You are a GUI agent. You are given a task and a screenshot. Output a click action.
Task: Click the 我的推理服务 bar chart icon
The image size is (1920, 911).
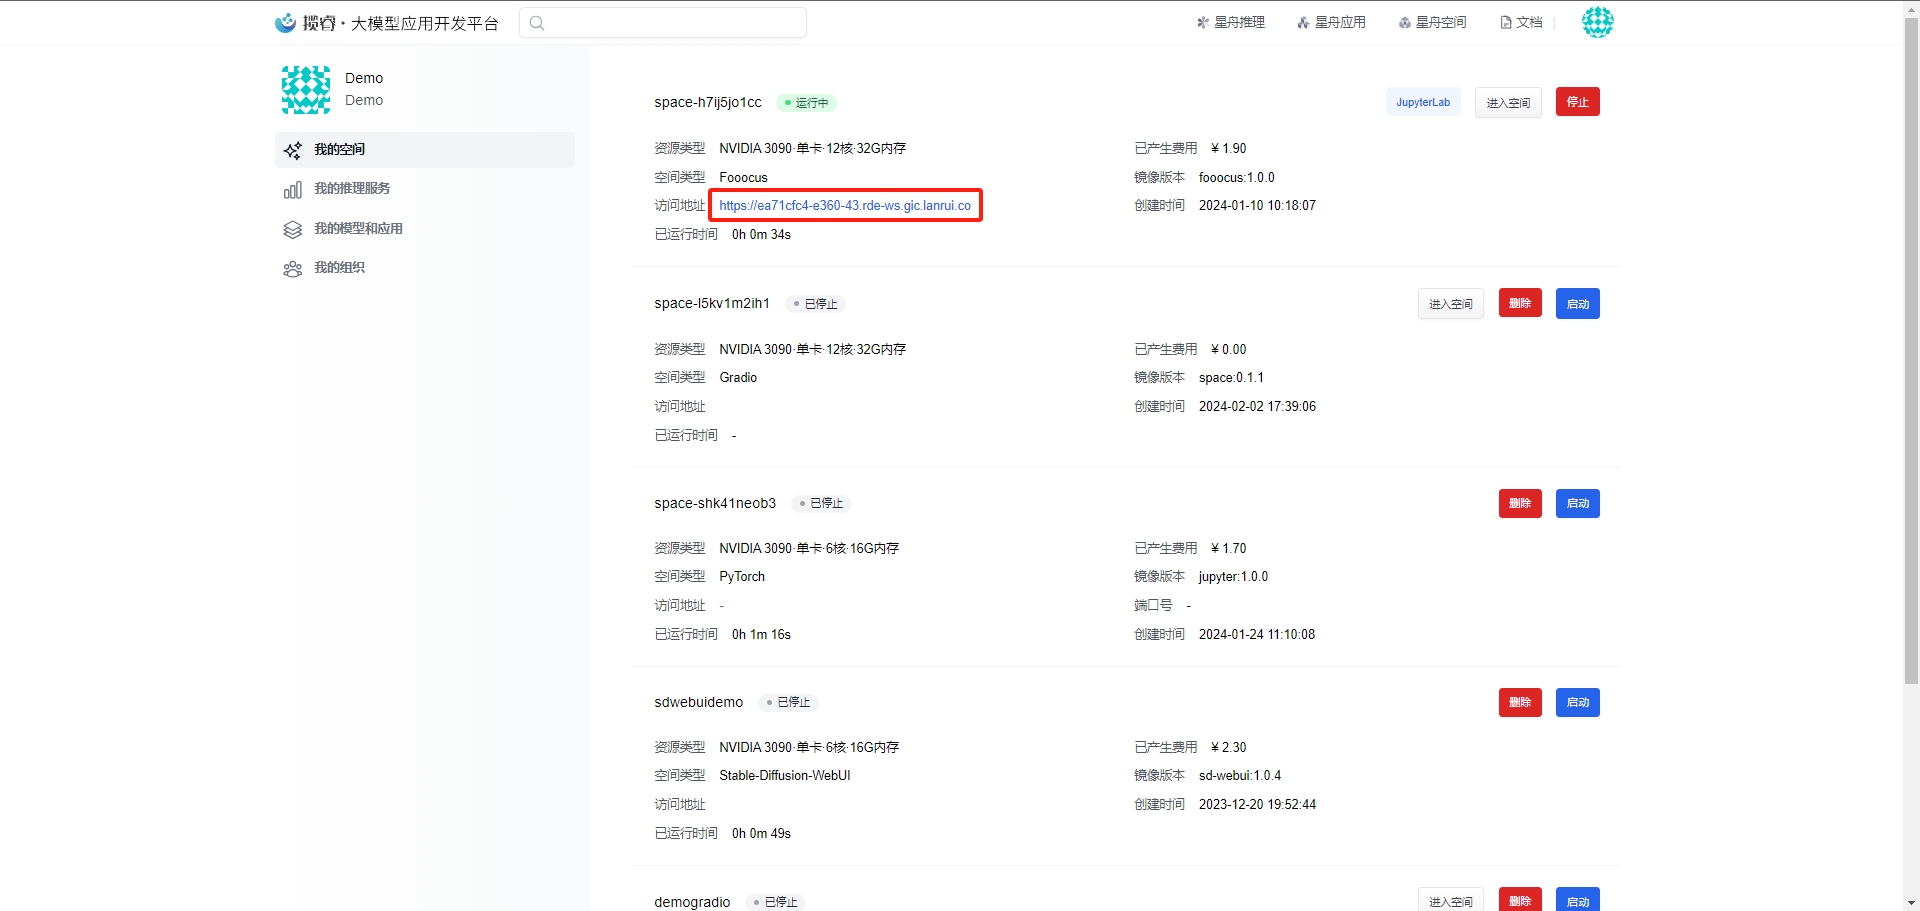click(293, 189)
